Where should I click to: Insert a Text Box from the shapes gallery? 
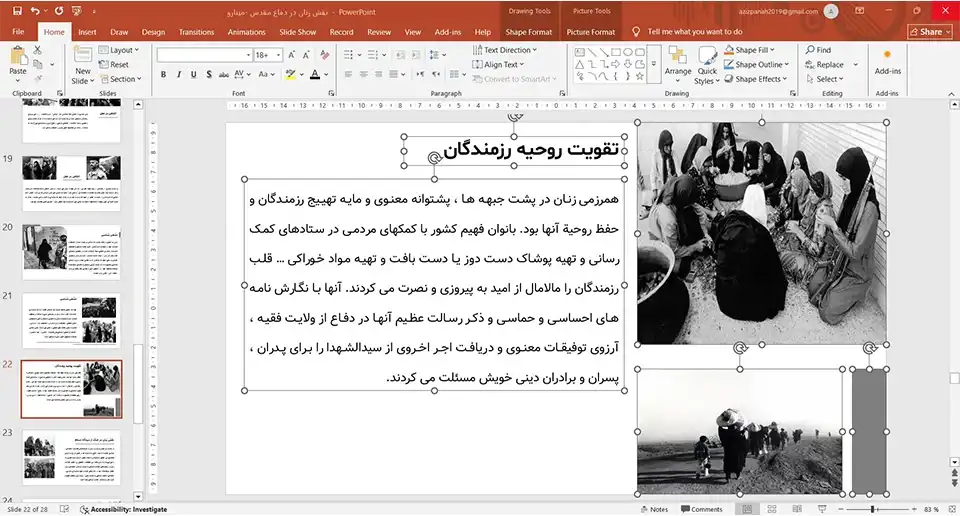[x=579, y=53]
